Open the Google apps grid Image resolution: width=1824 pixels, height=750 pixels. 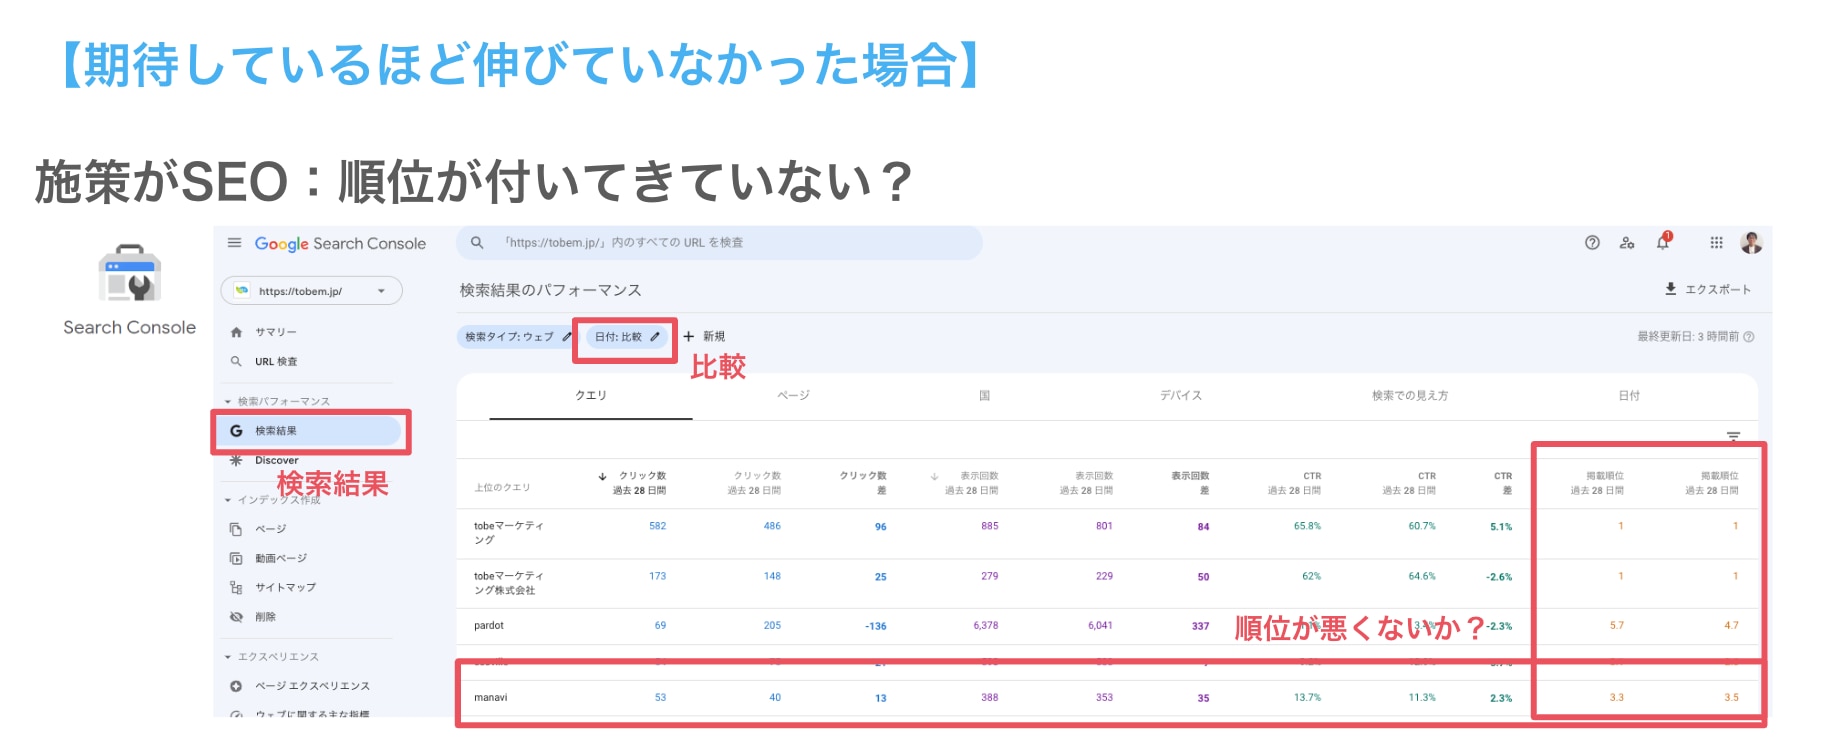[x=1716, y=242]
